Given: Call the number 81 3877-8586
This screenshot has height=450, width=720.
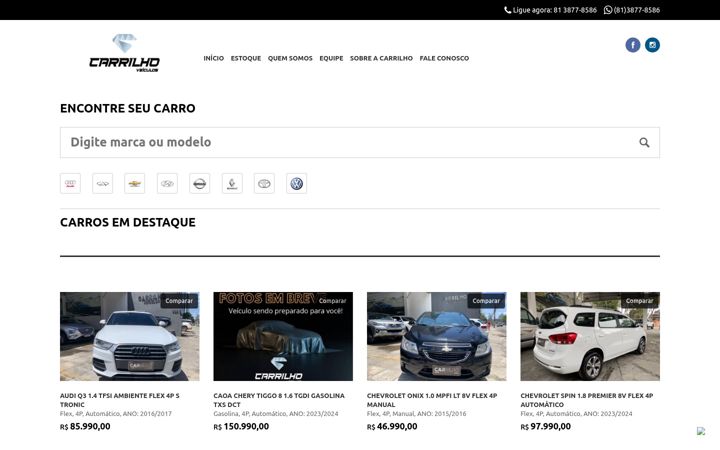Looking at the screenshot, I should [x=575, y=10].
